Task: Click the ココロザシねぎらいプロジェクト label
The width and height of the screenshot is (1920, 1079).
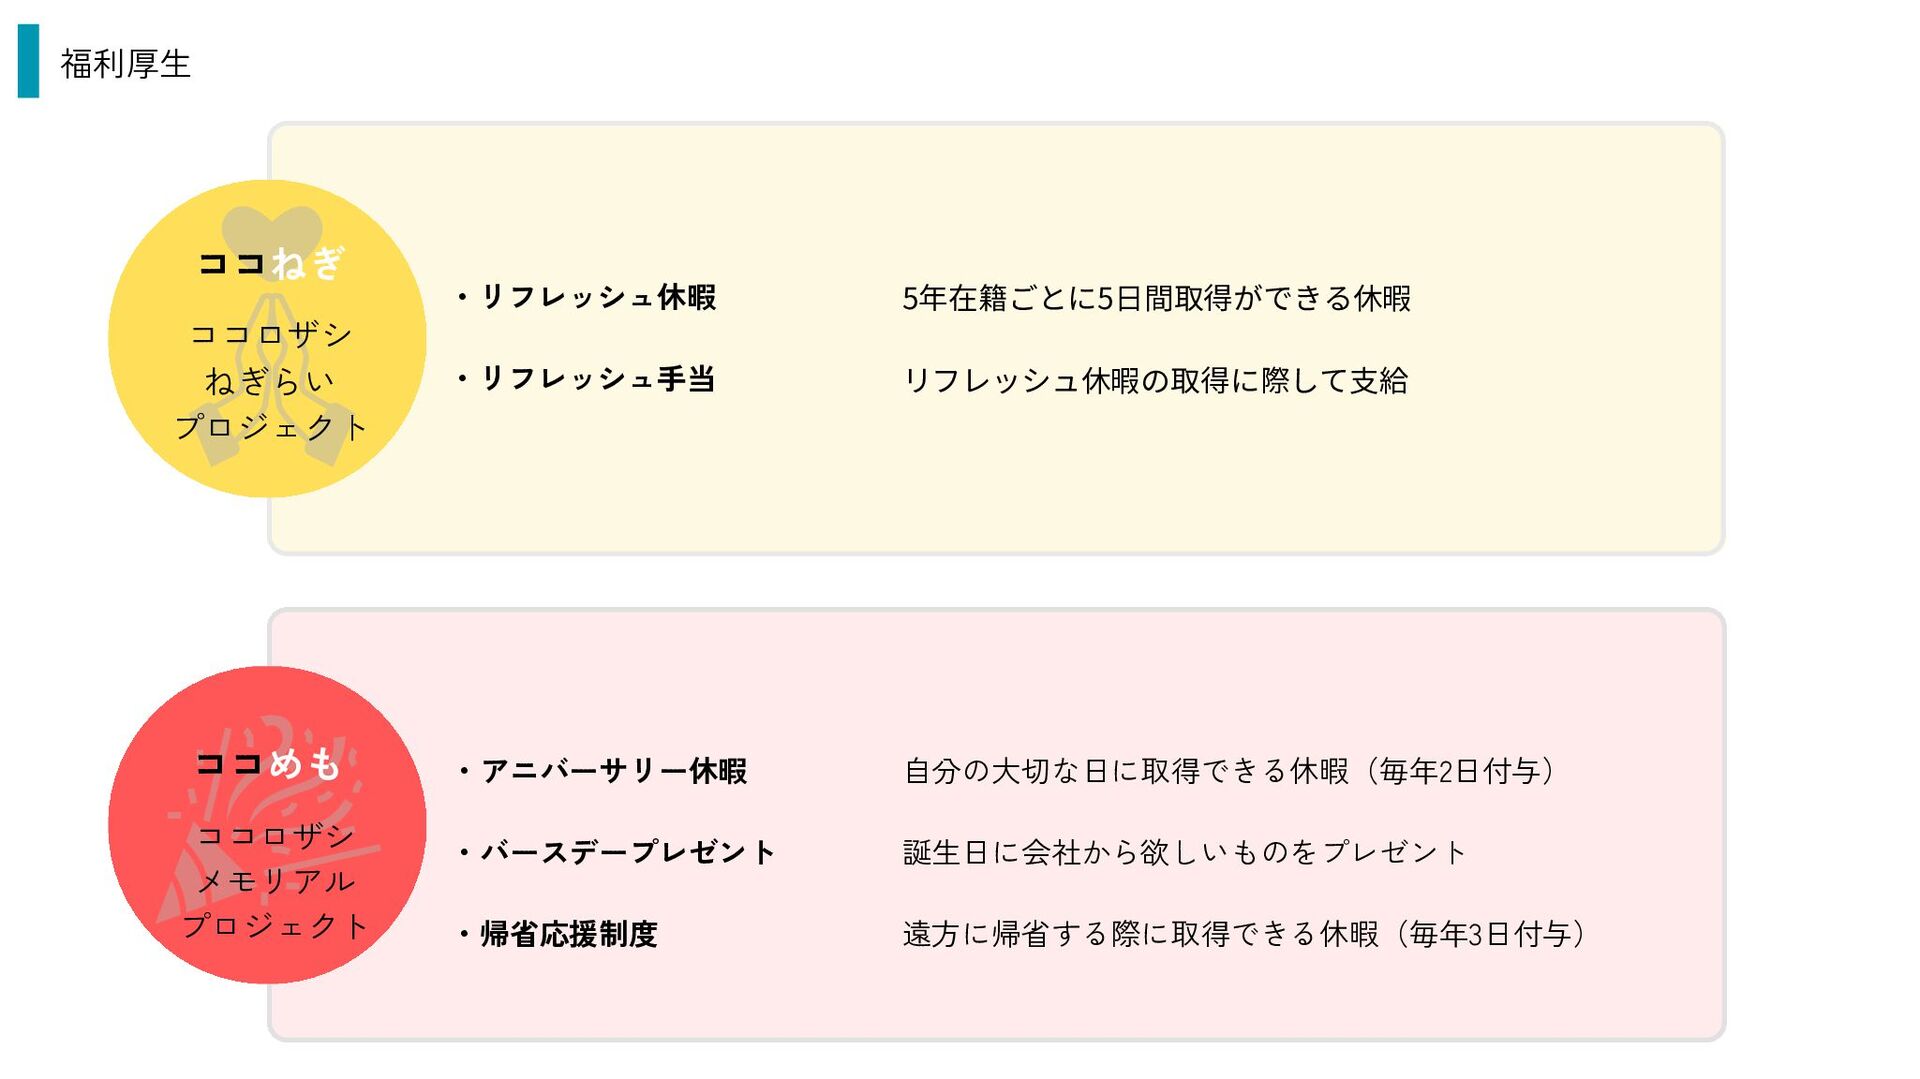Action: [271, 380]
